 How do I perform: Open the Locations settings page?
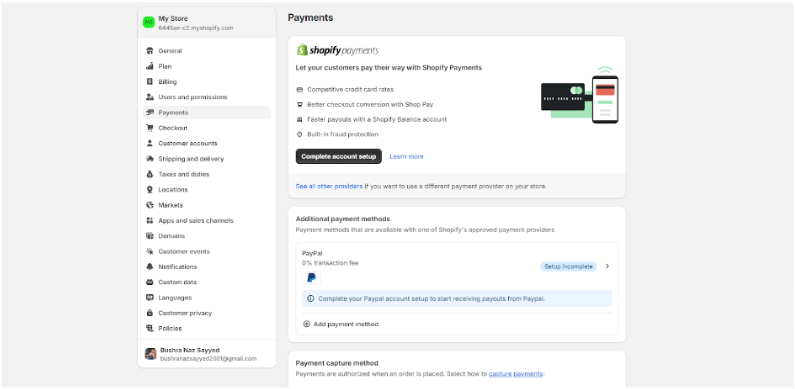pyautogui.click(x=207, y=190)
